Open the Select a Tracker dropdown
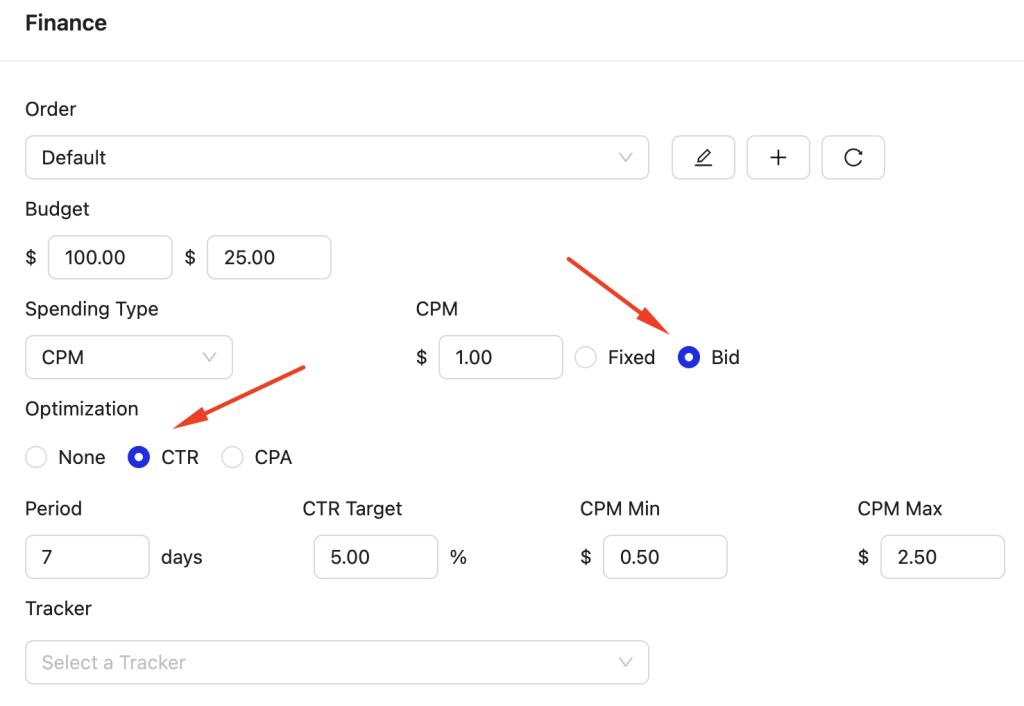Viewport: 1024px width, 706px height. point(336,662)
